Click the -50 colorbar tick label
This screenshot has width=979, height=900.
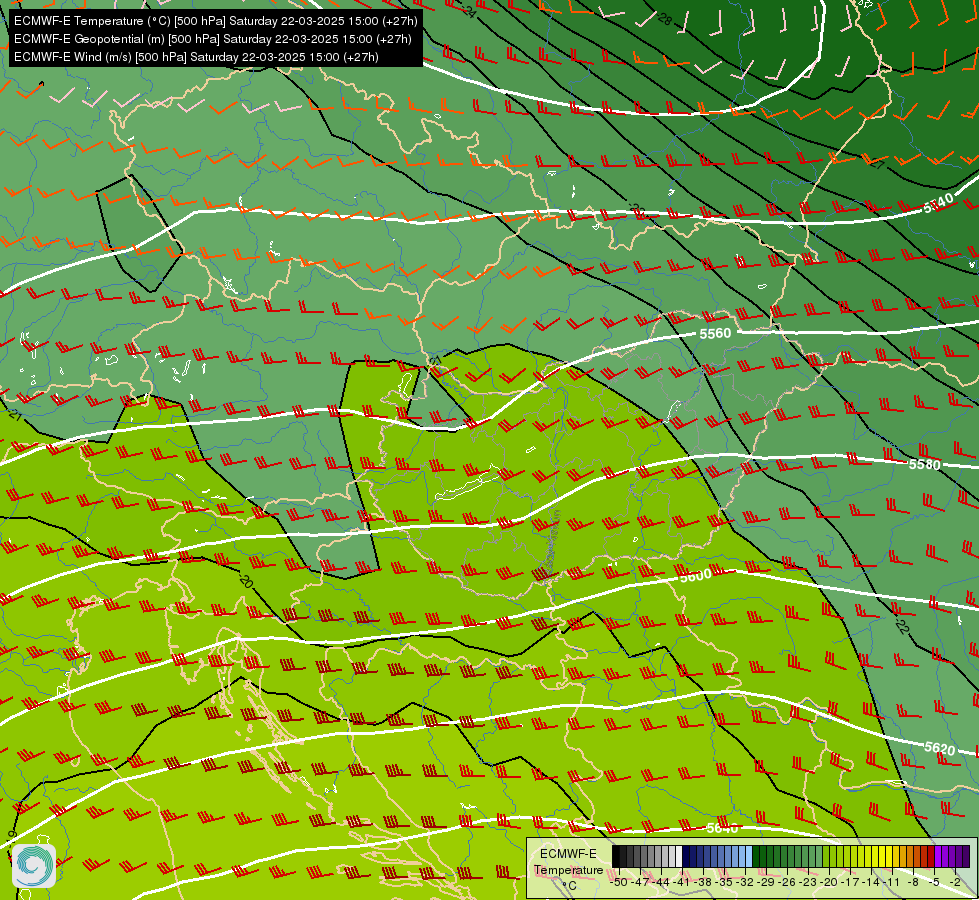pos(619,883)
